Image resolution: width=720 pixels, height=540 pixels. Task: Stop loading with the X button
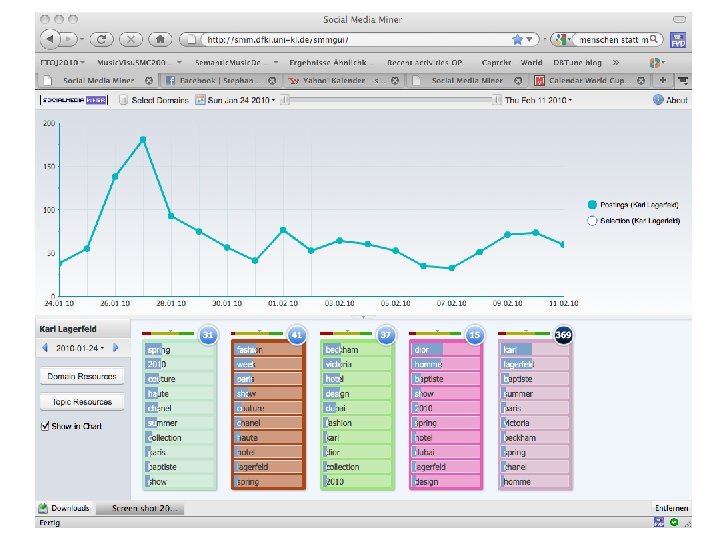pyautogui.click(x=131, y=39)
